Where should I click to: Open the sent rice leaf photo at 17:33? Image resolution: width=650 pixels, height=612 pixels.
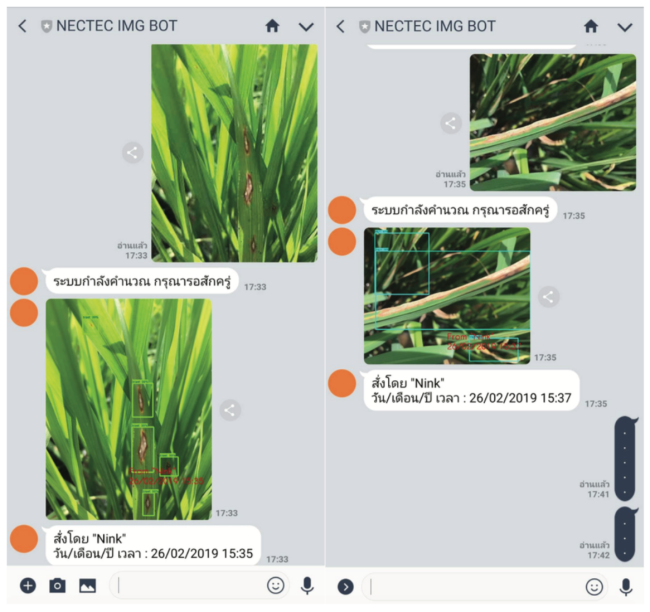(x=234, y=153)
